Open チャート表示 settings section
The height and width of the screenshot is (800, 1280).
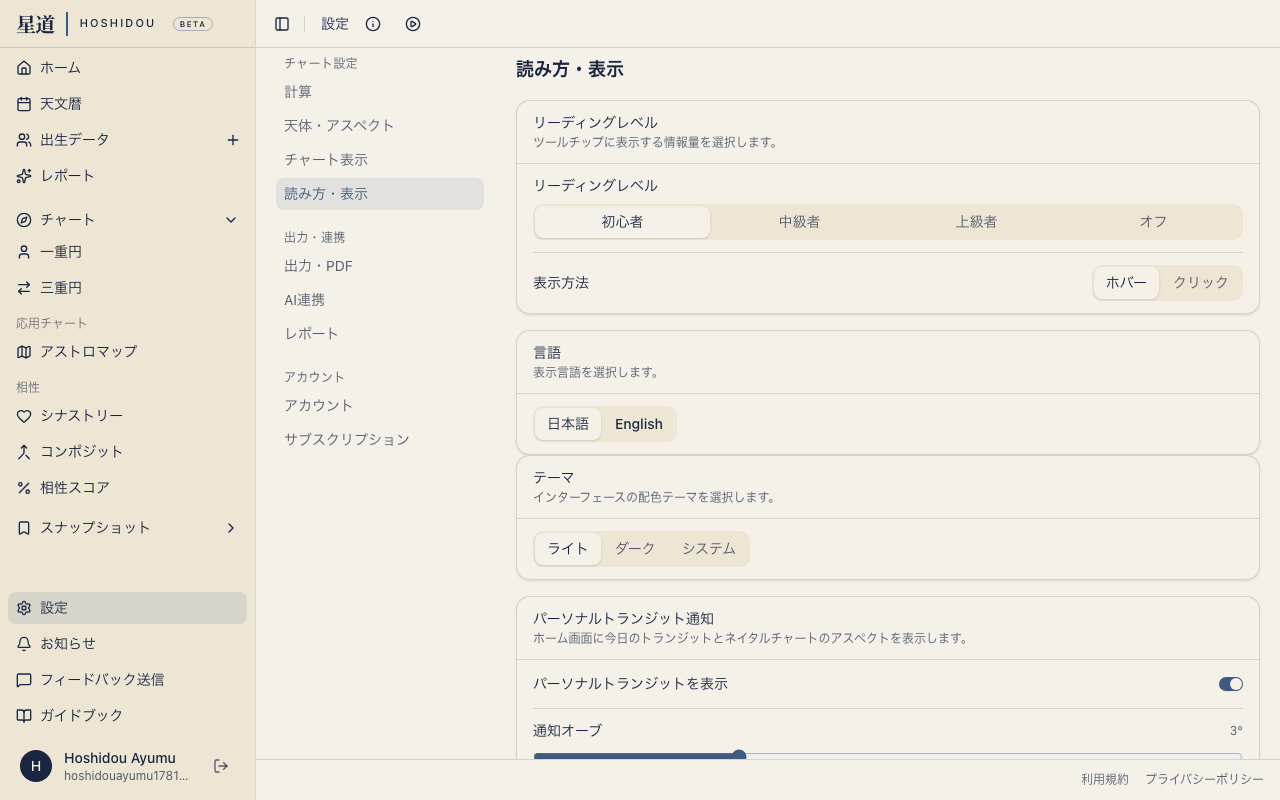point(380,160)
